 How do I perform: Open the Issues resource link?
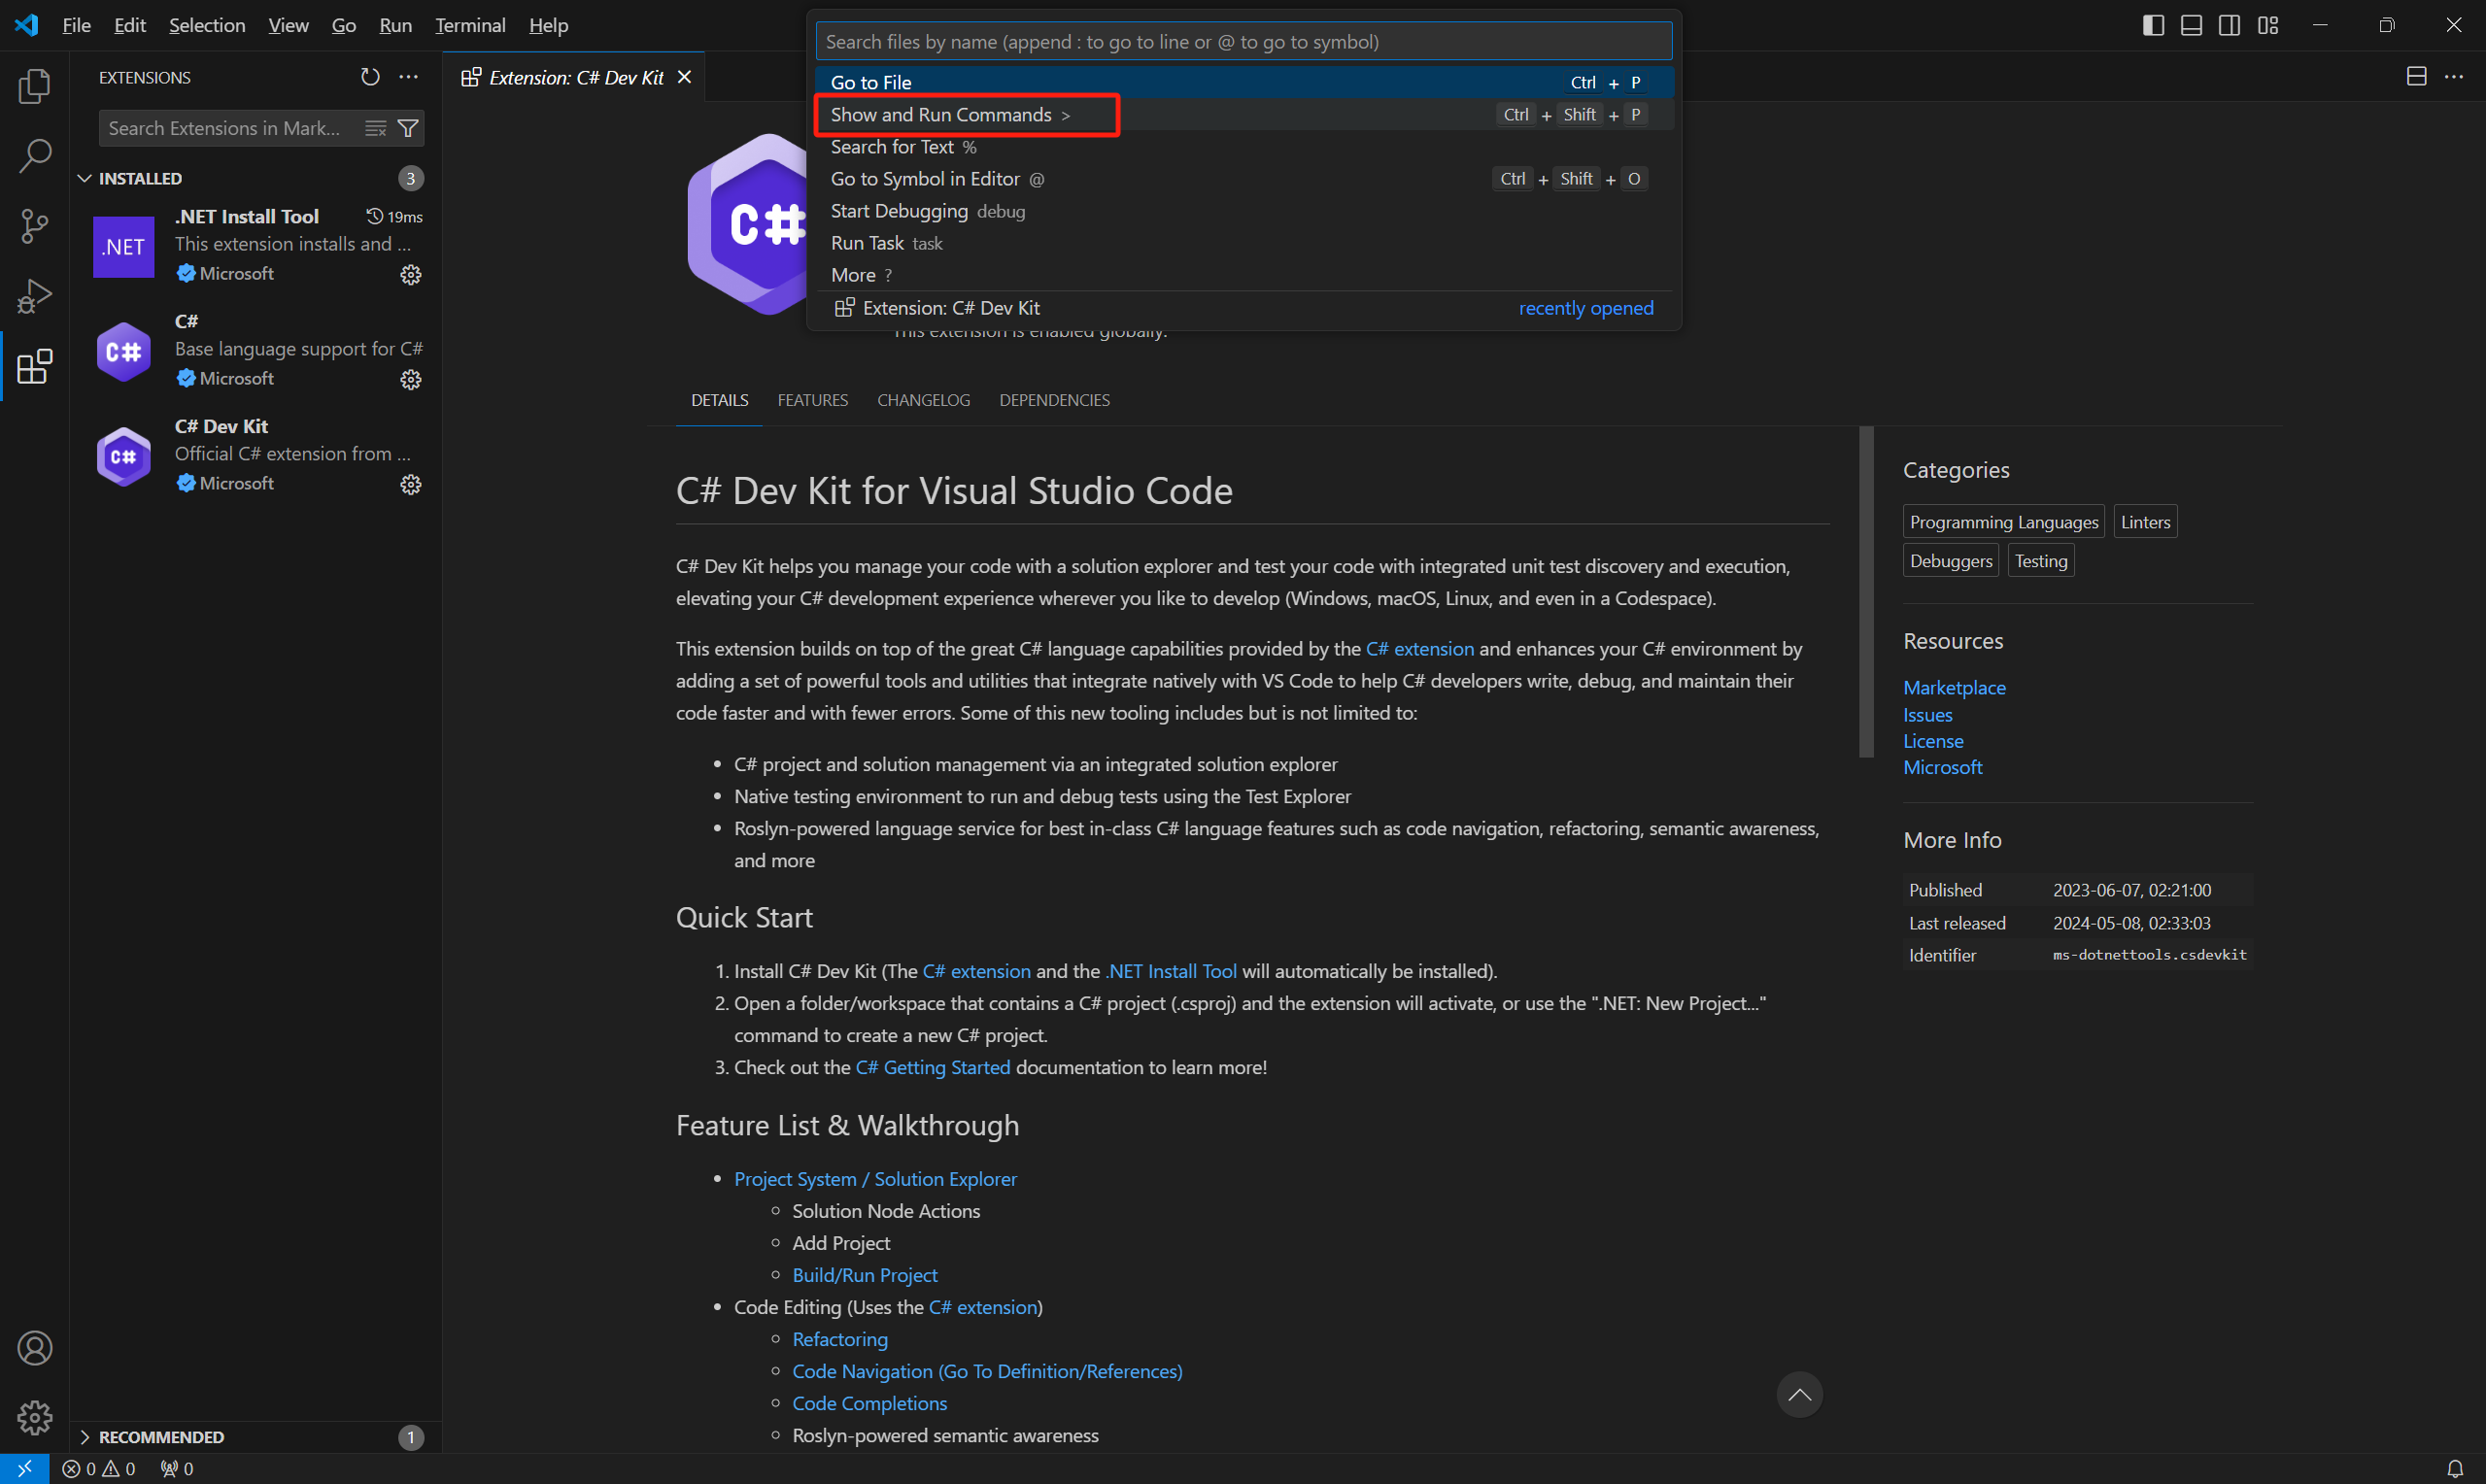click(1927, 715)
